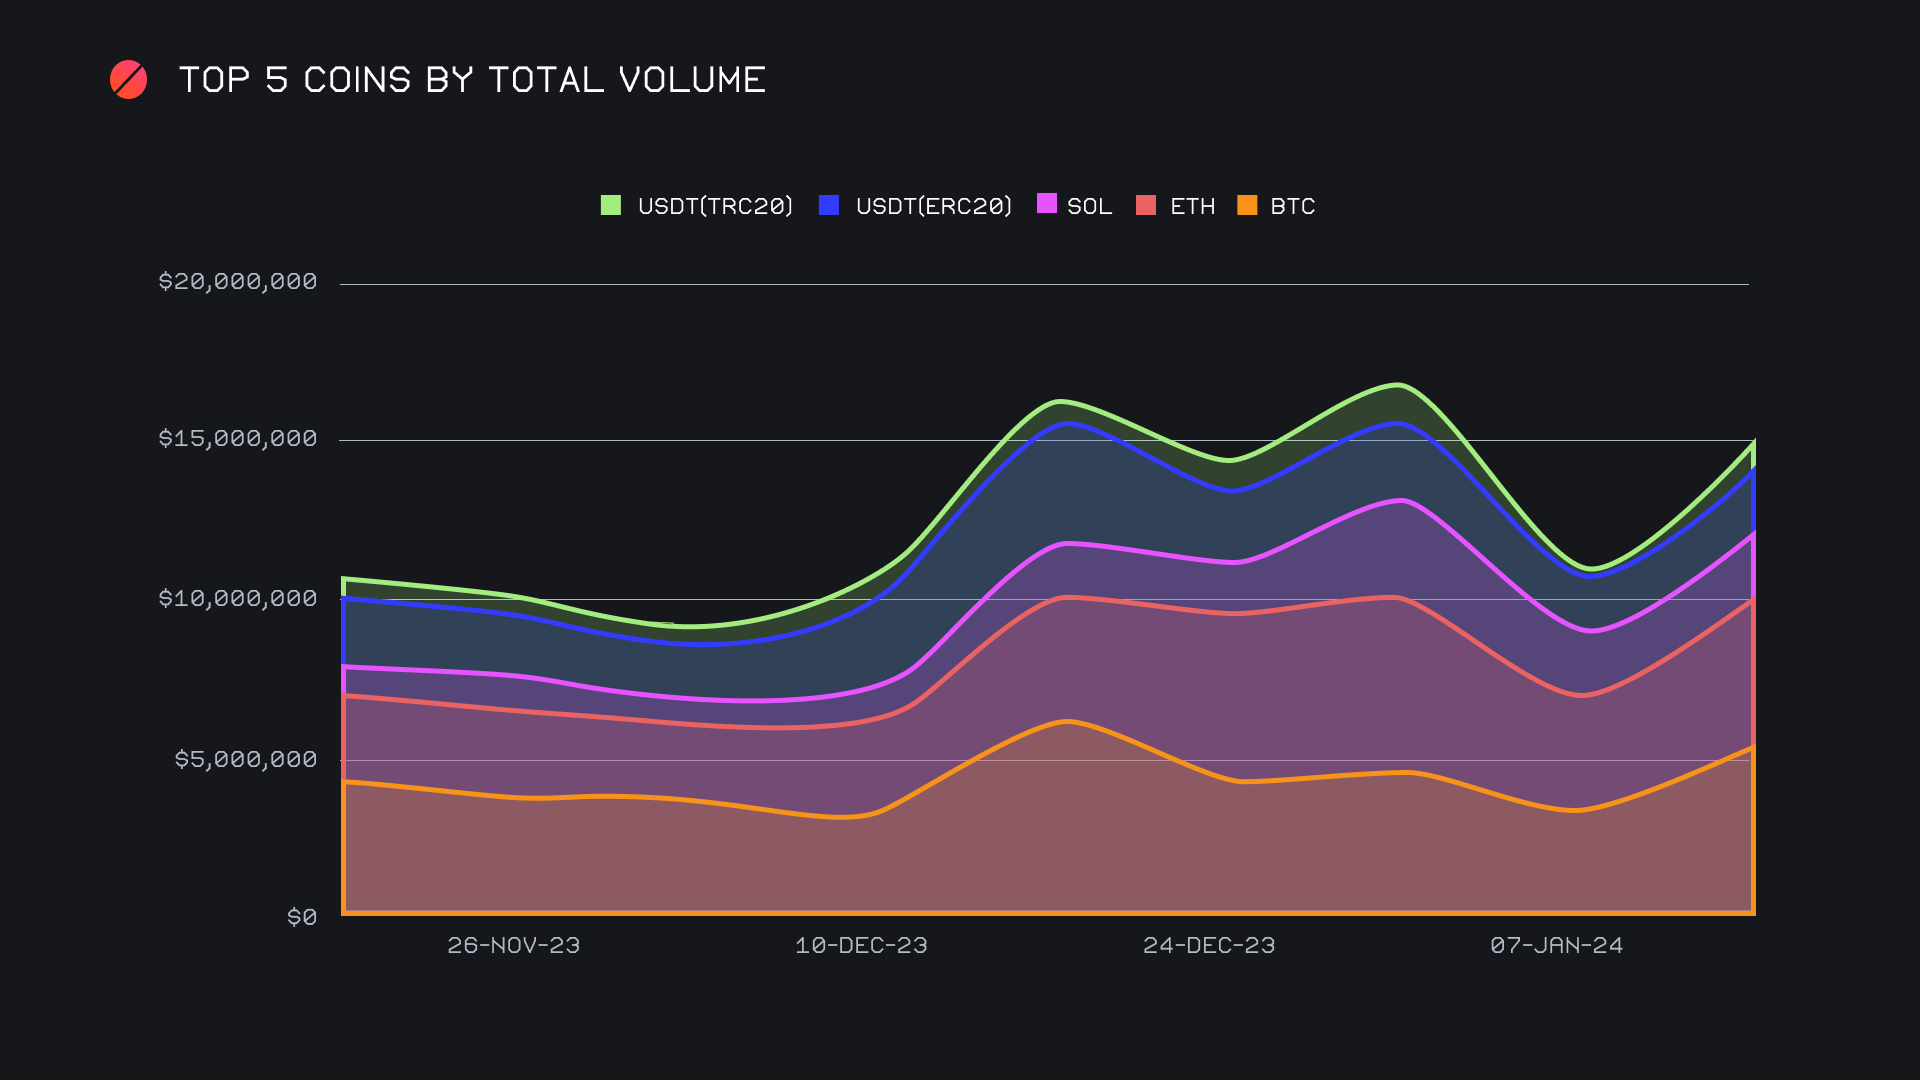Click the magenta SOL legend swatch
The height and width of the screenshot is (1080, 1920).
point(1046,204)
